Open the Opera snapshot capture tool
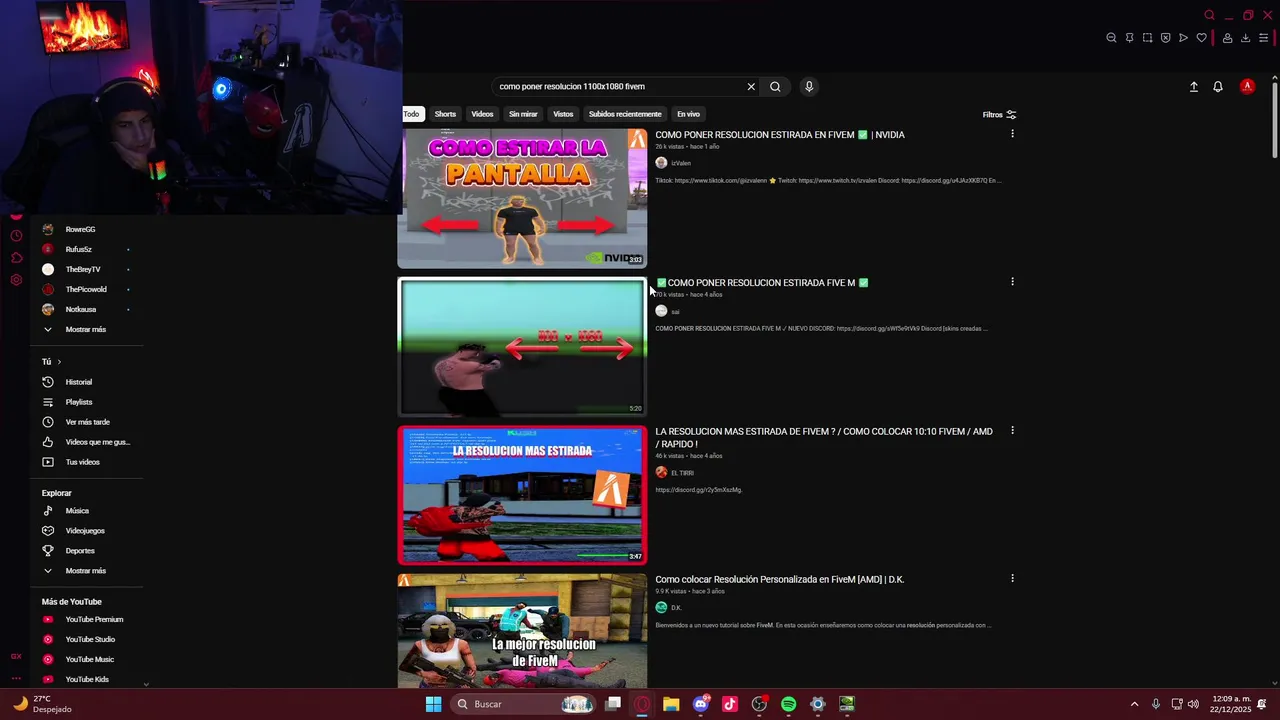This screenshot has width=1280, height=720. (1147, 38)
